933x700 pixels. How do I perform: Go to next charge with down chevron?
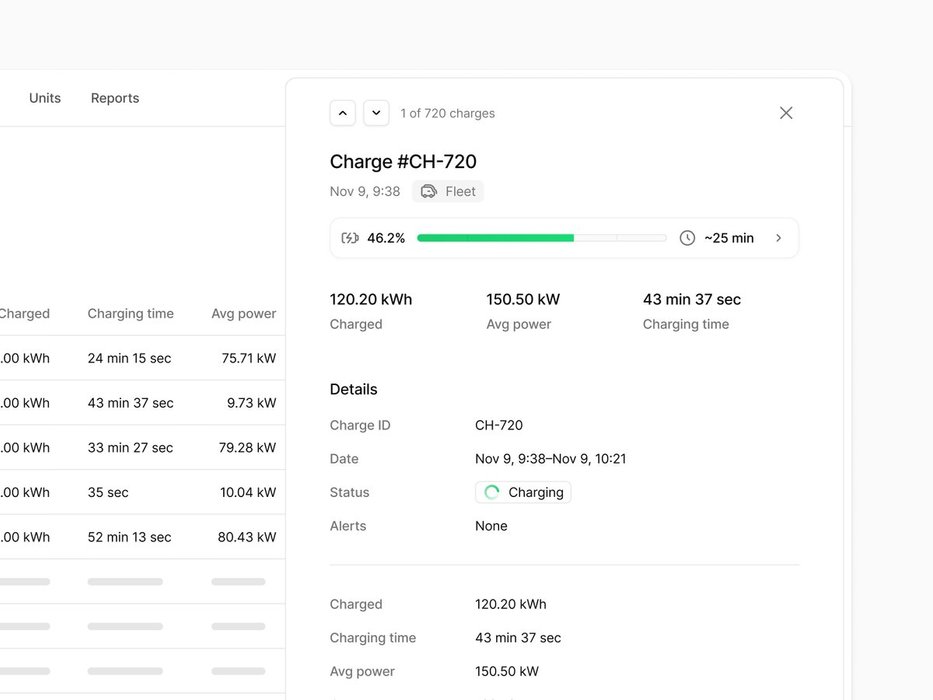tap(376, 113)
